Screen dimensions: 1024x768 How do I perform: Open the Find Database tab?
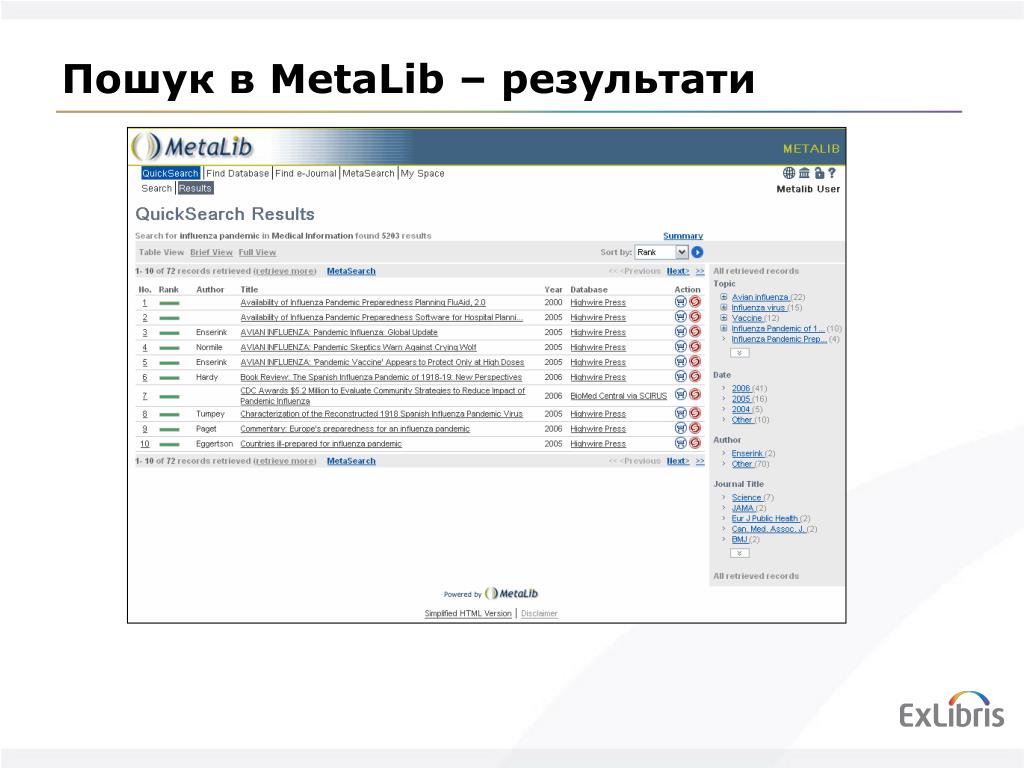(x=237, y=173)
